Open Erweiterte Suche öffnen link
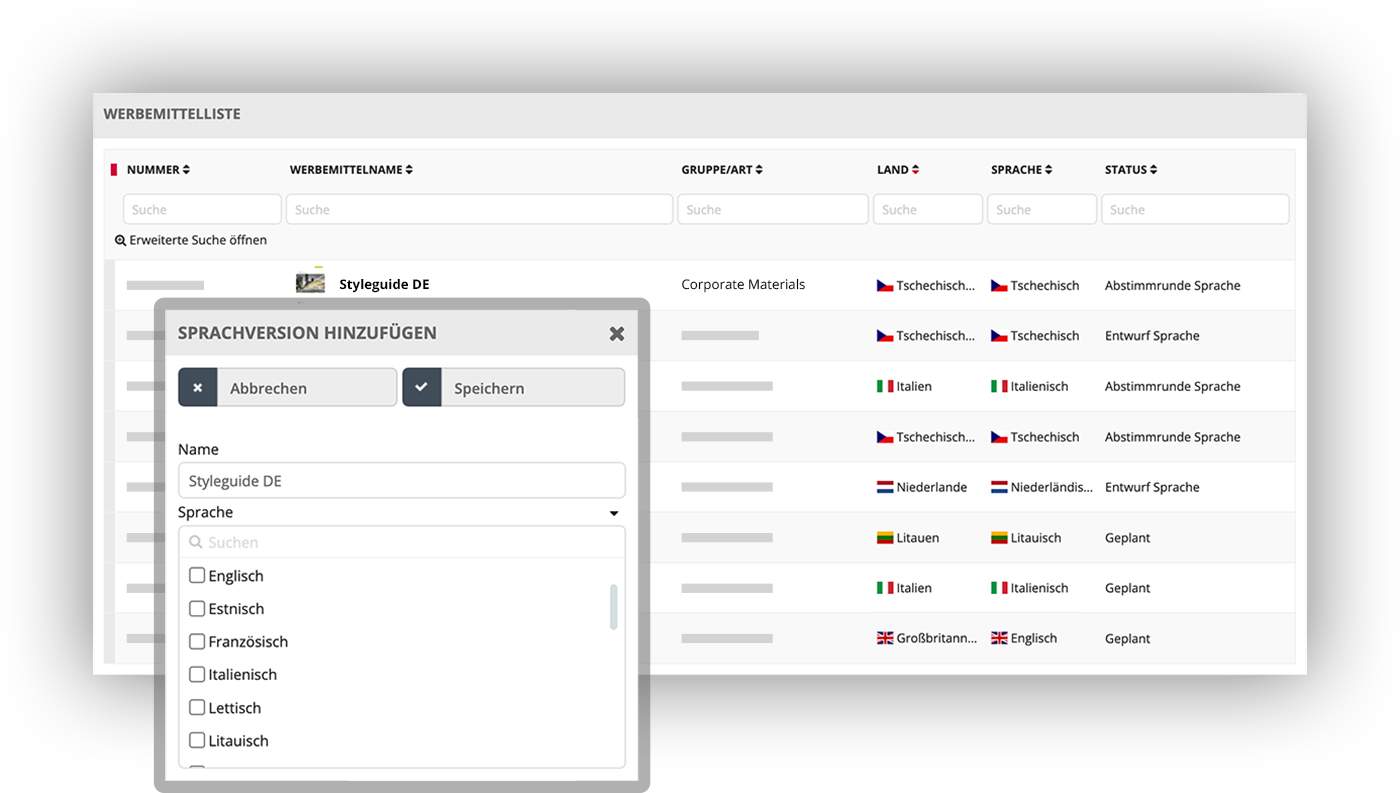1400x793 pixels. (198, 241)
